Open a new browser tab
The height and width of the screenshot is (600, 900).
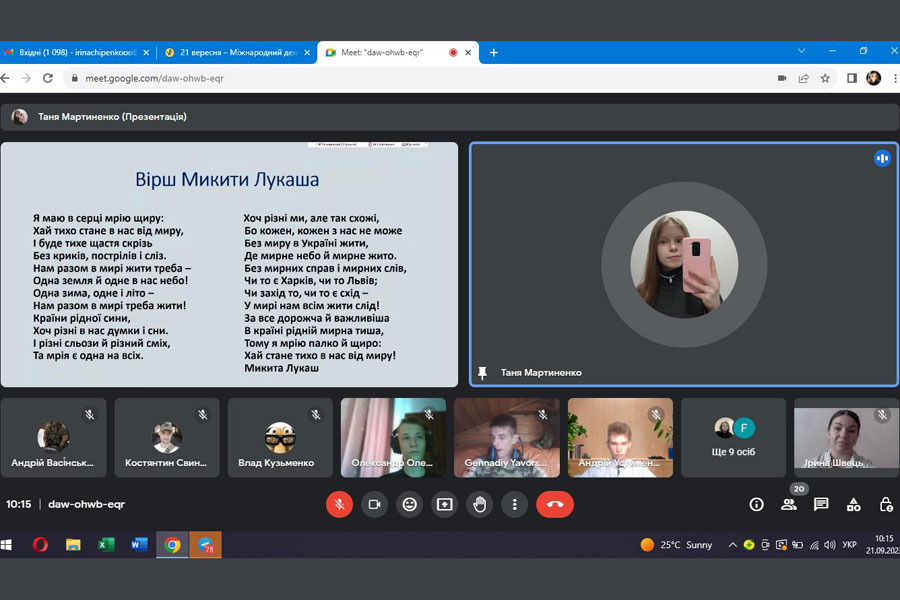point(493,52)
